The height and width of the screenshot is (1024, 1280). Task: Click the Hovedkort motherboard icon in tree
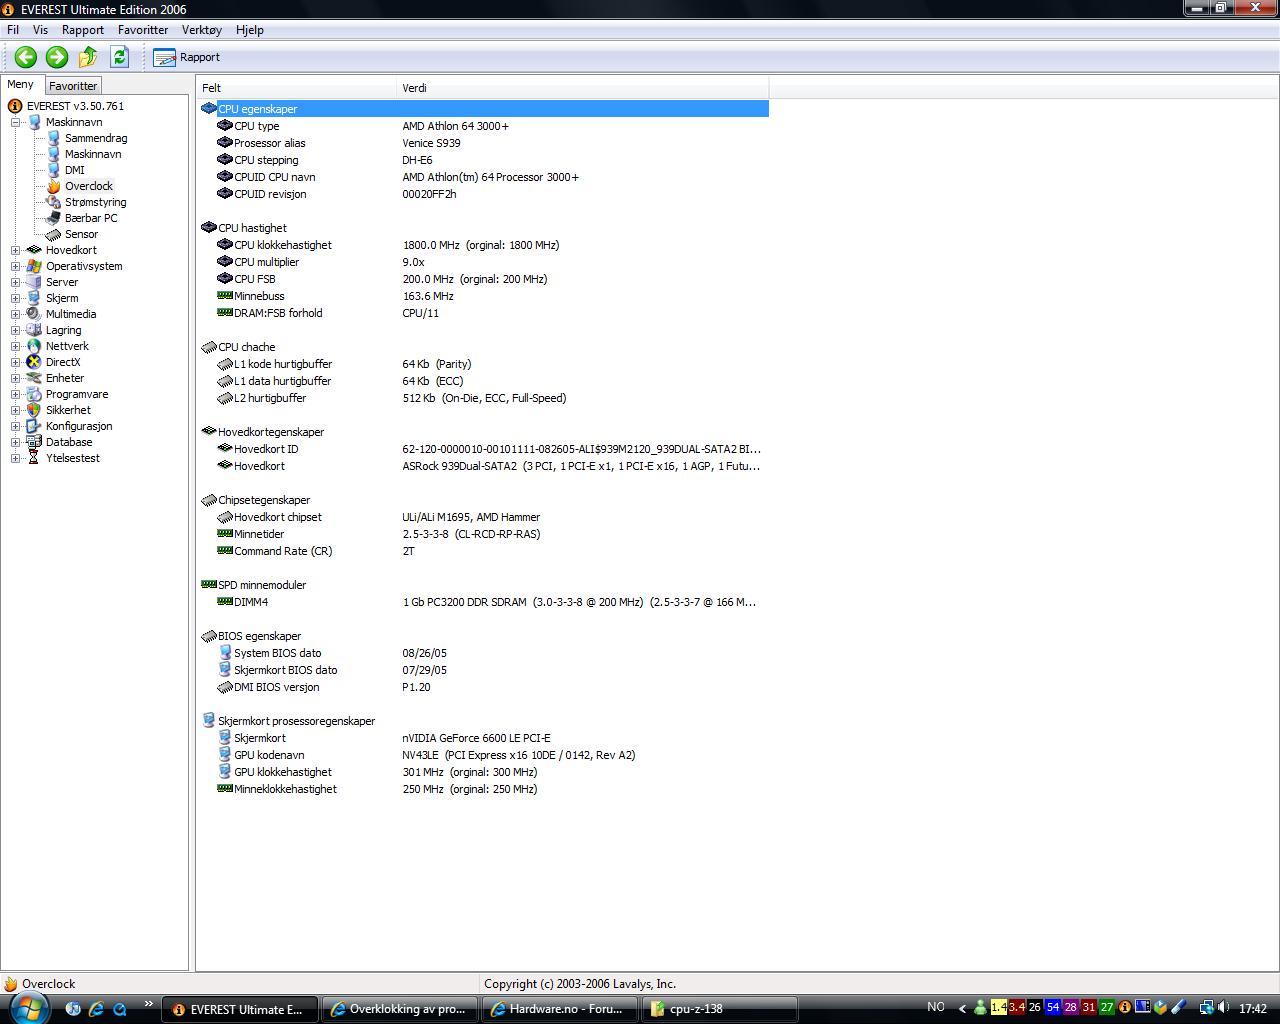(x=34, y=250)
